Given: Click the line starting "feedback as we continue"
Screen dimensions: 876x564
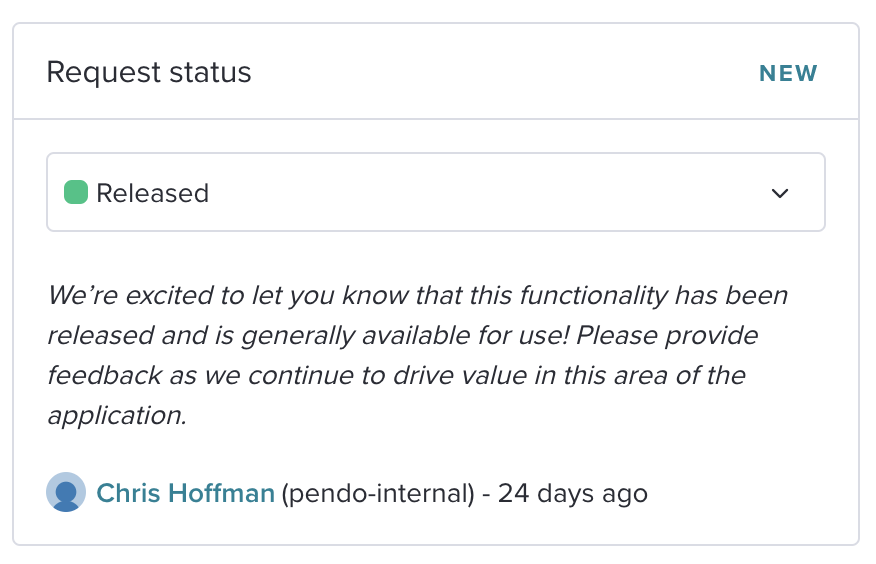Looking at the screenshot, I should point(397,375).
